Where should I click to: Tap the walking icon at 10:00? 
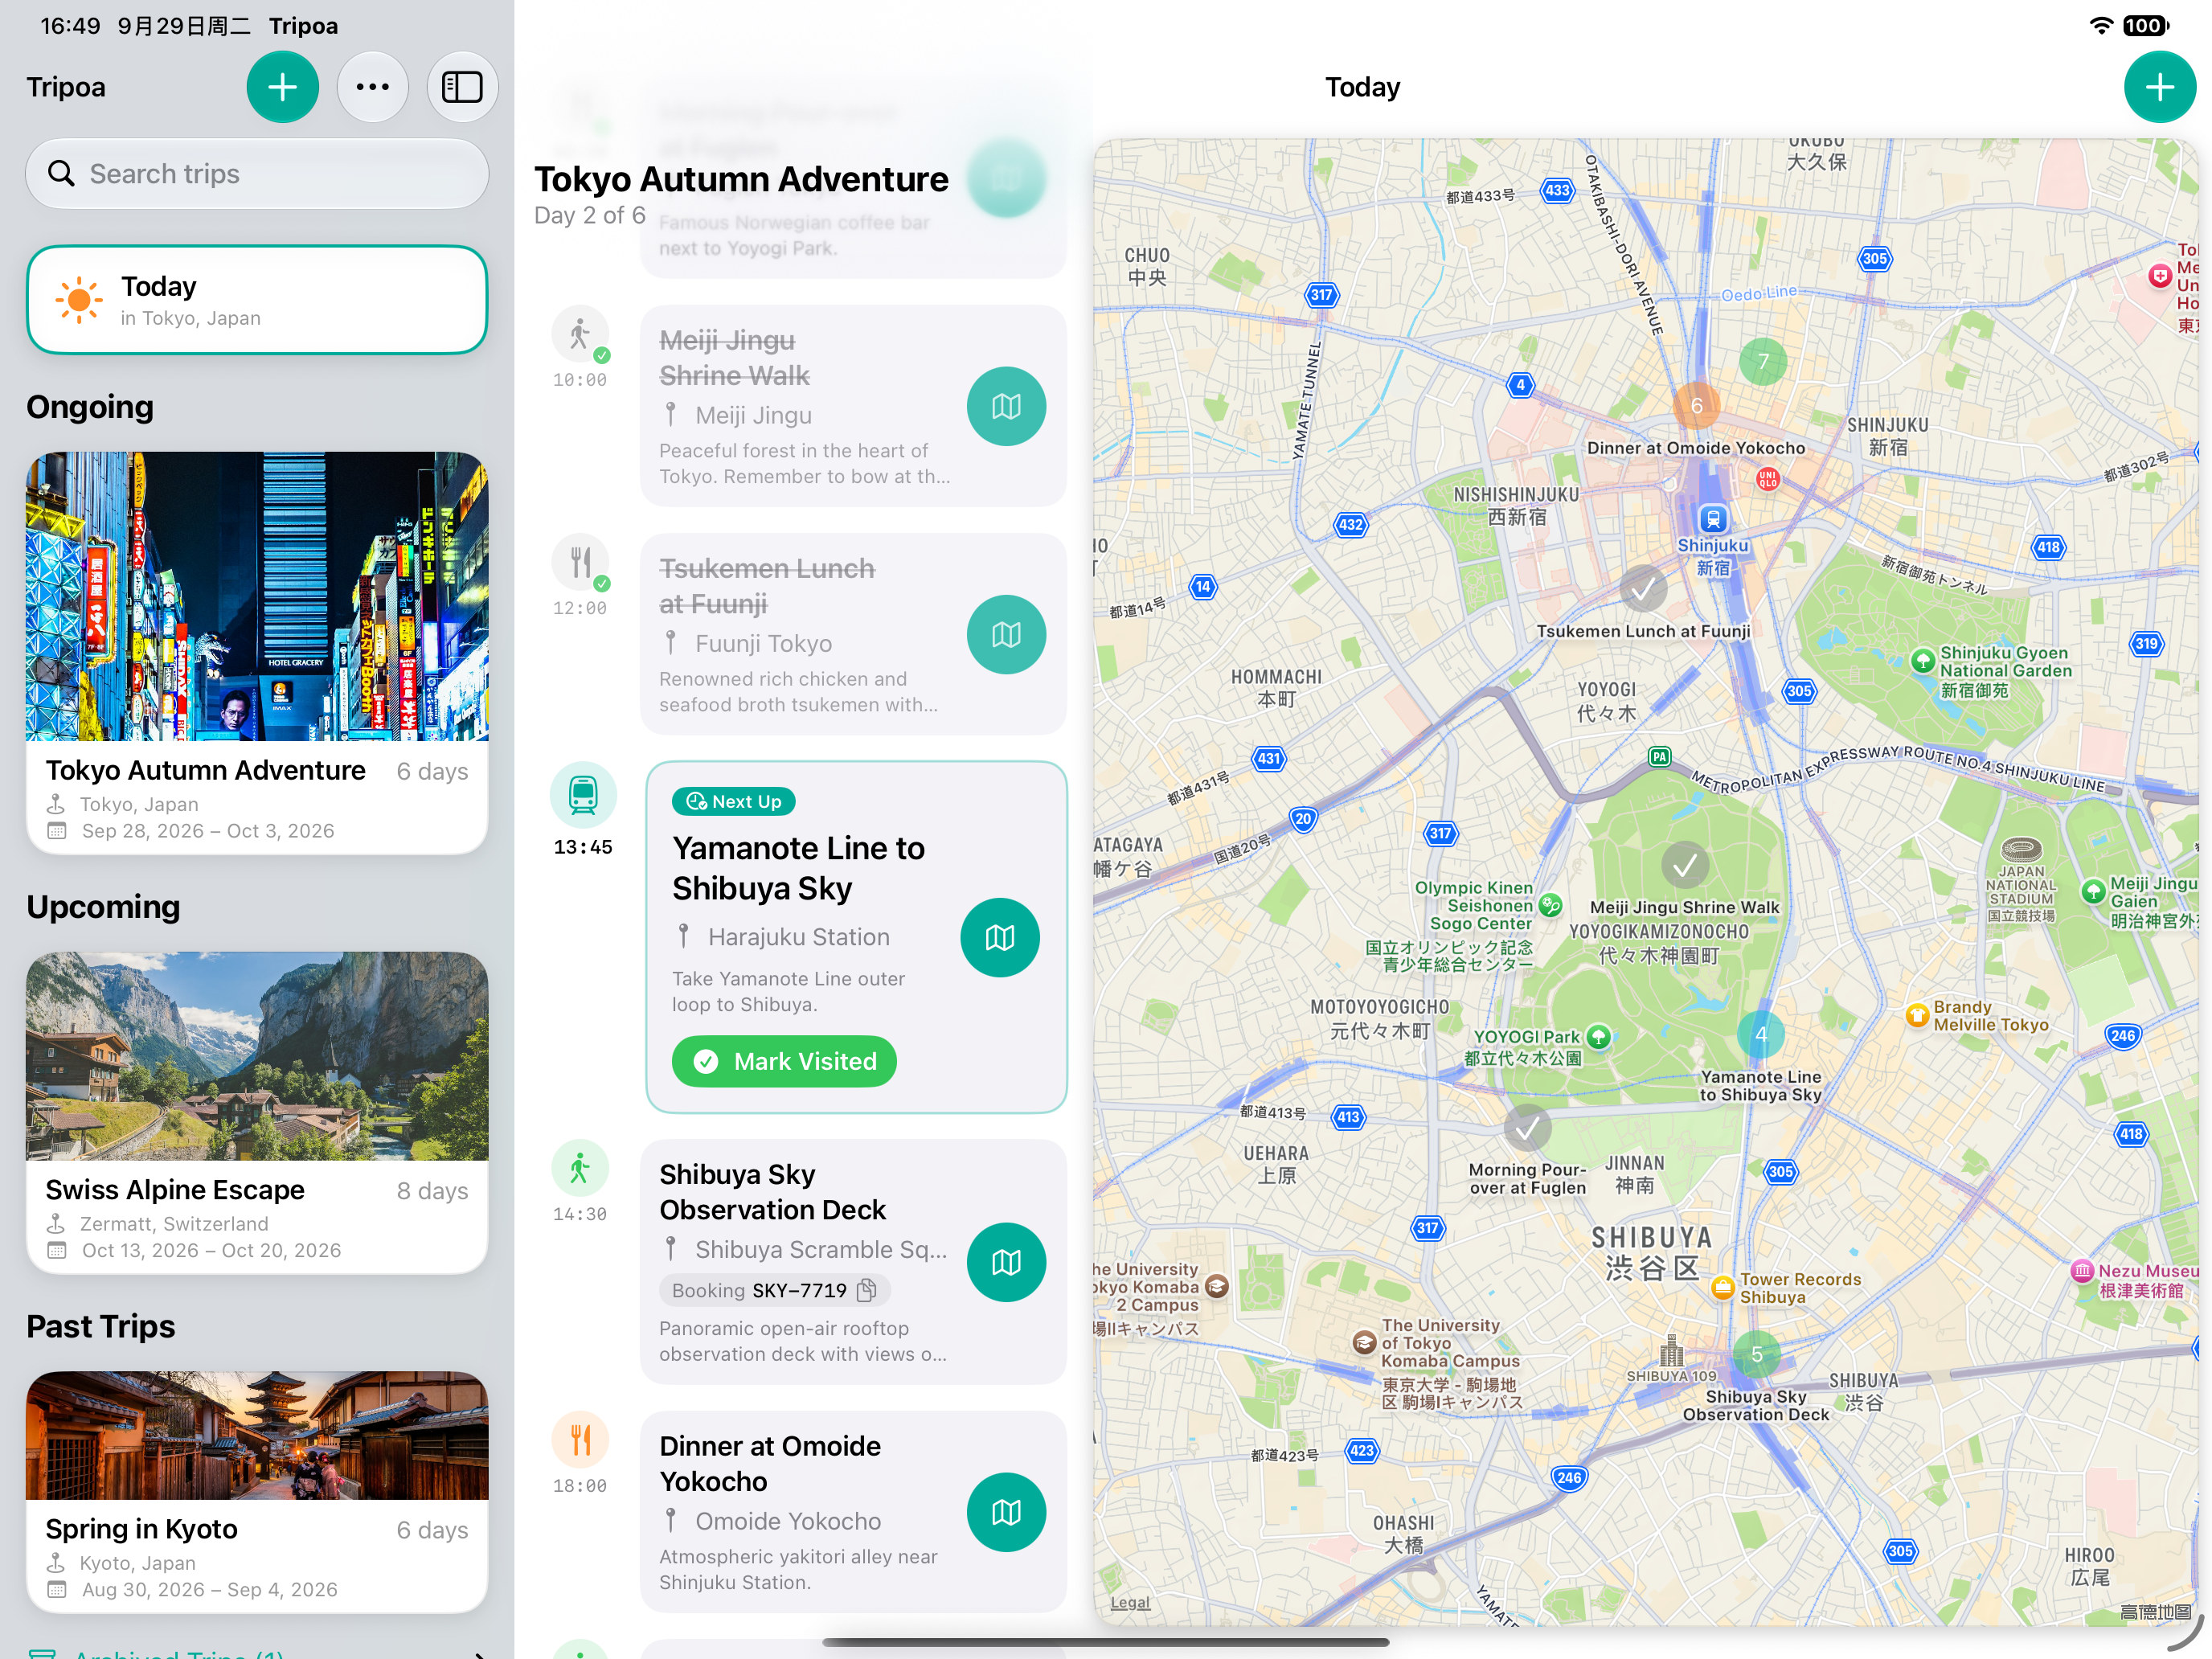580,334
